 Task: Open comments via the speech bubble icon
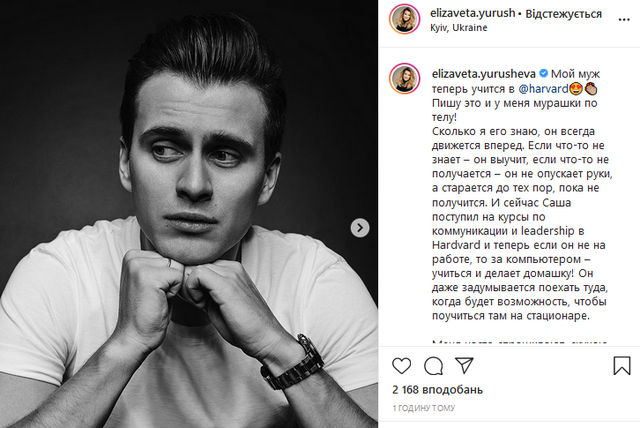tap(433, 366)
